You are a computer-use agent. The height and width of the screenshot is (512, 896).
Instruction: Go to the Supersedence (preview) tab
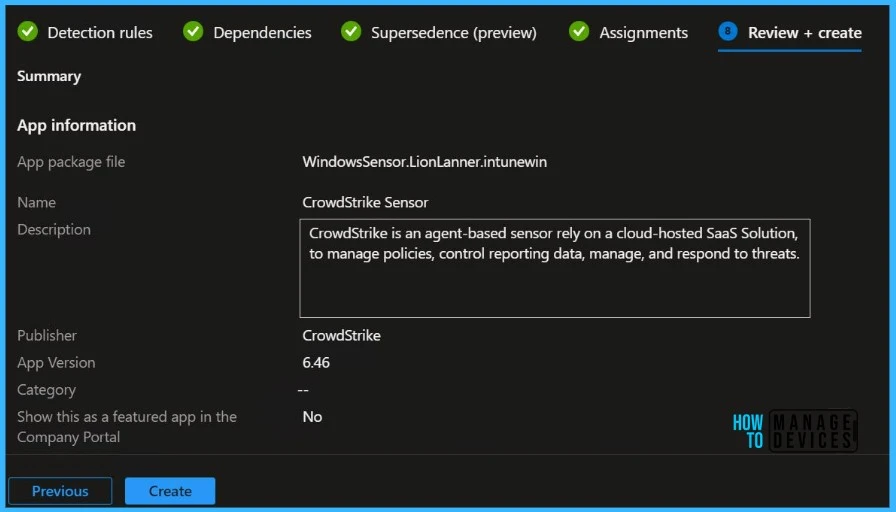tap(453, 33)
